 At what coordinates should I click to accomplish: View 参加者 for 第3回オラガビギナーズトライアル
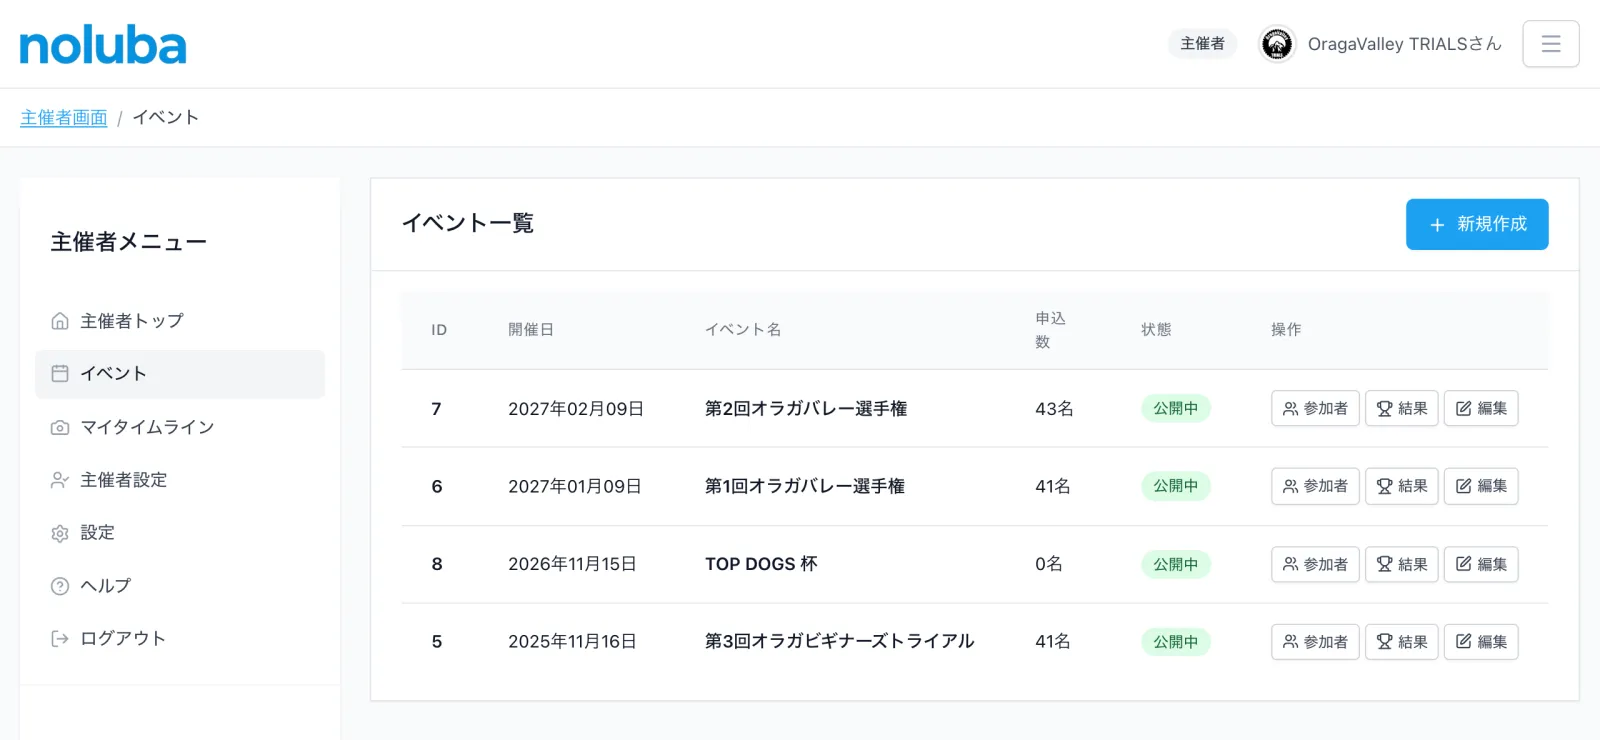(x=1315, y=642)
